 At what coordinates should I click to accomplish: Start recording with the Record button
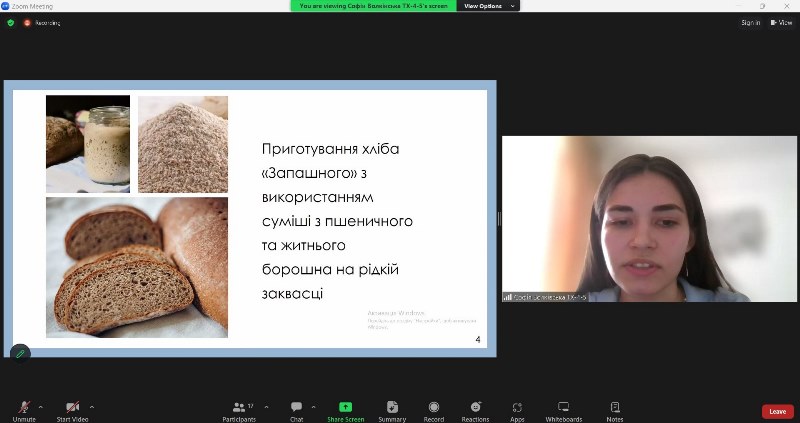tap(434, 408)
